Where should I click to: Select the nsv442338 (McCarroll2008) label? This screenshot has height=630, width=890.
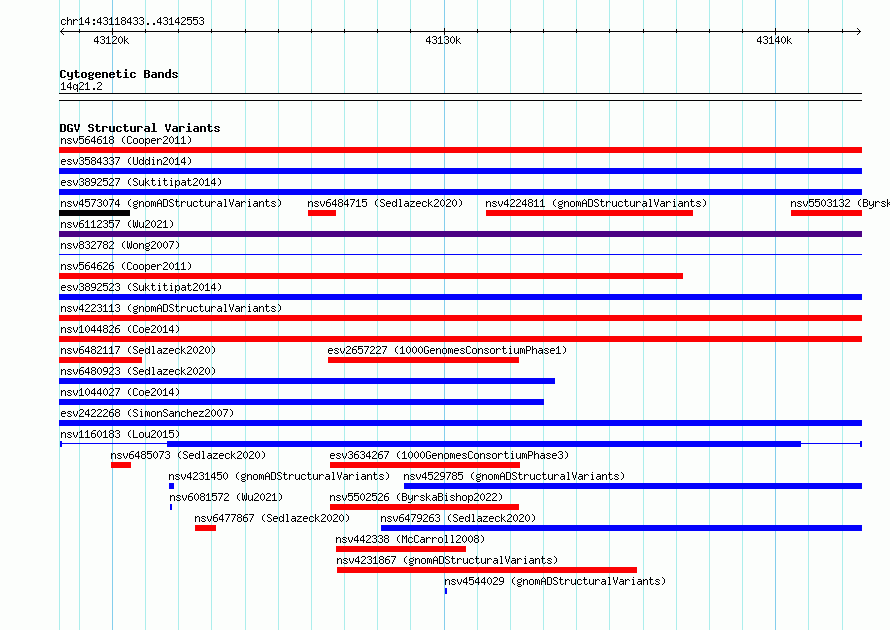pos(410,539)
